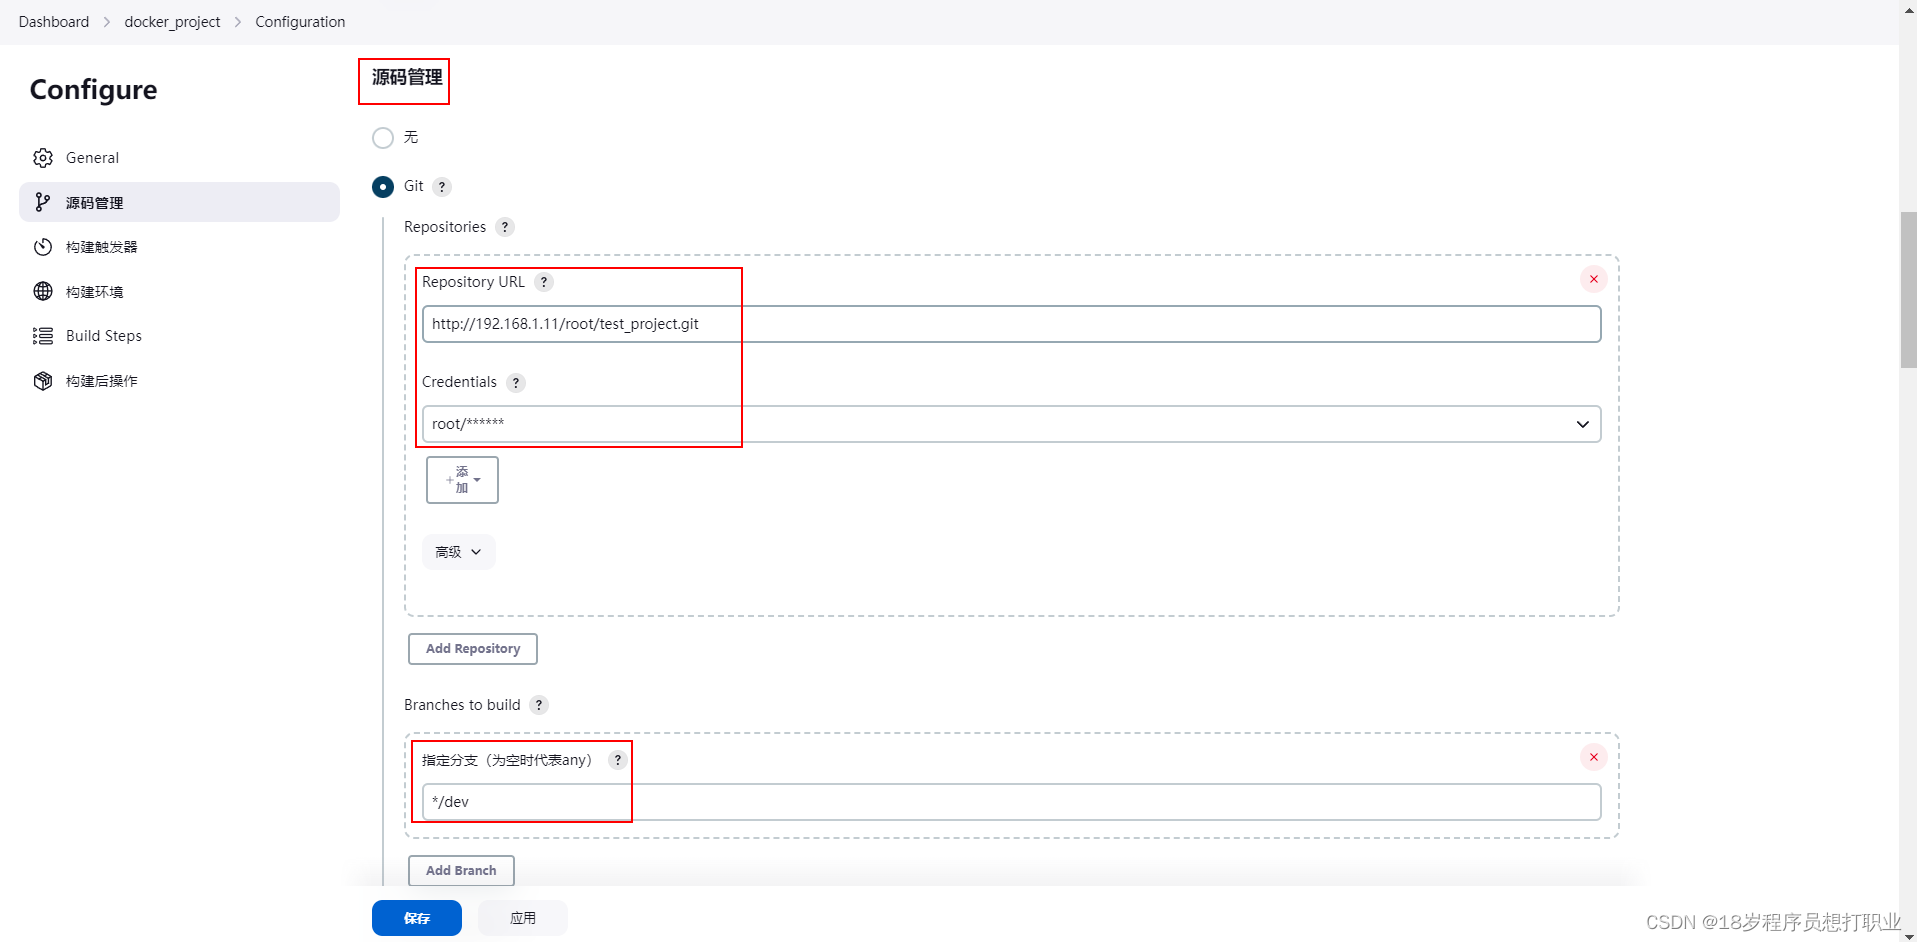Viewport: 1917px width, 942px height.
Task: Click the branch specifier */dev field
Action: (x=1011, y=802)
